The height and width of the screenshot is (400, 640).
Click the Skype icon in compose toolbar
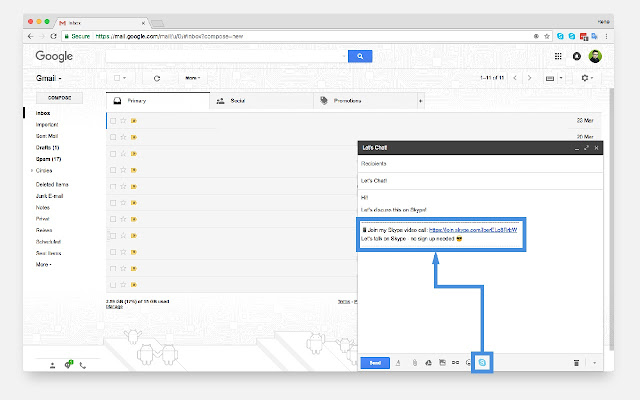click(x=482, y=362)
